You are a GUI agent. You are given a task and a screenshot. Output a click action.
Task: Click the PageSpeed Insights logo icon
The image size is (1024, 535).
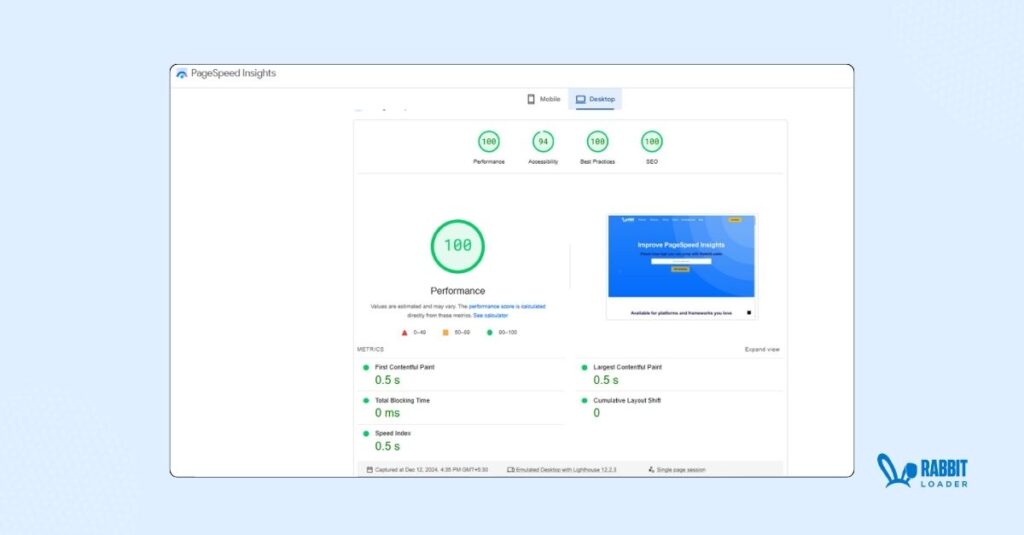pyautogui.click(x=182, y=74)
